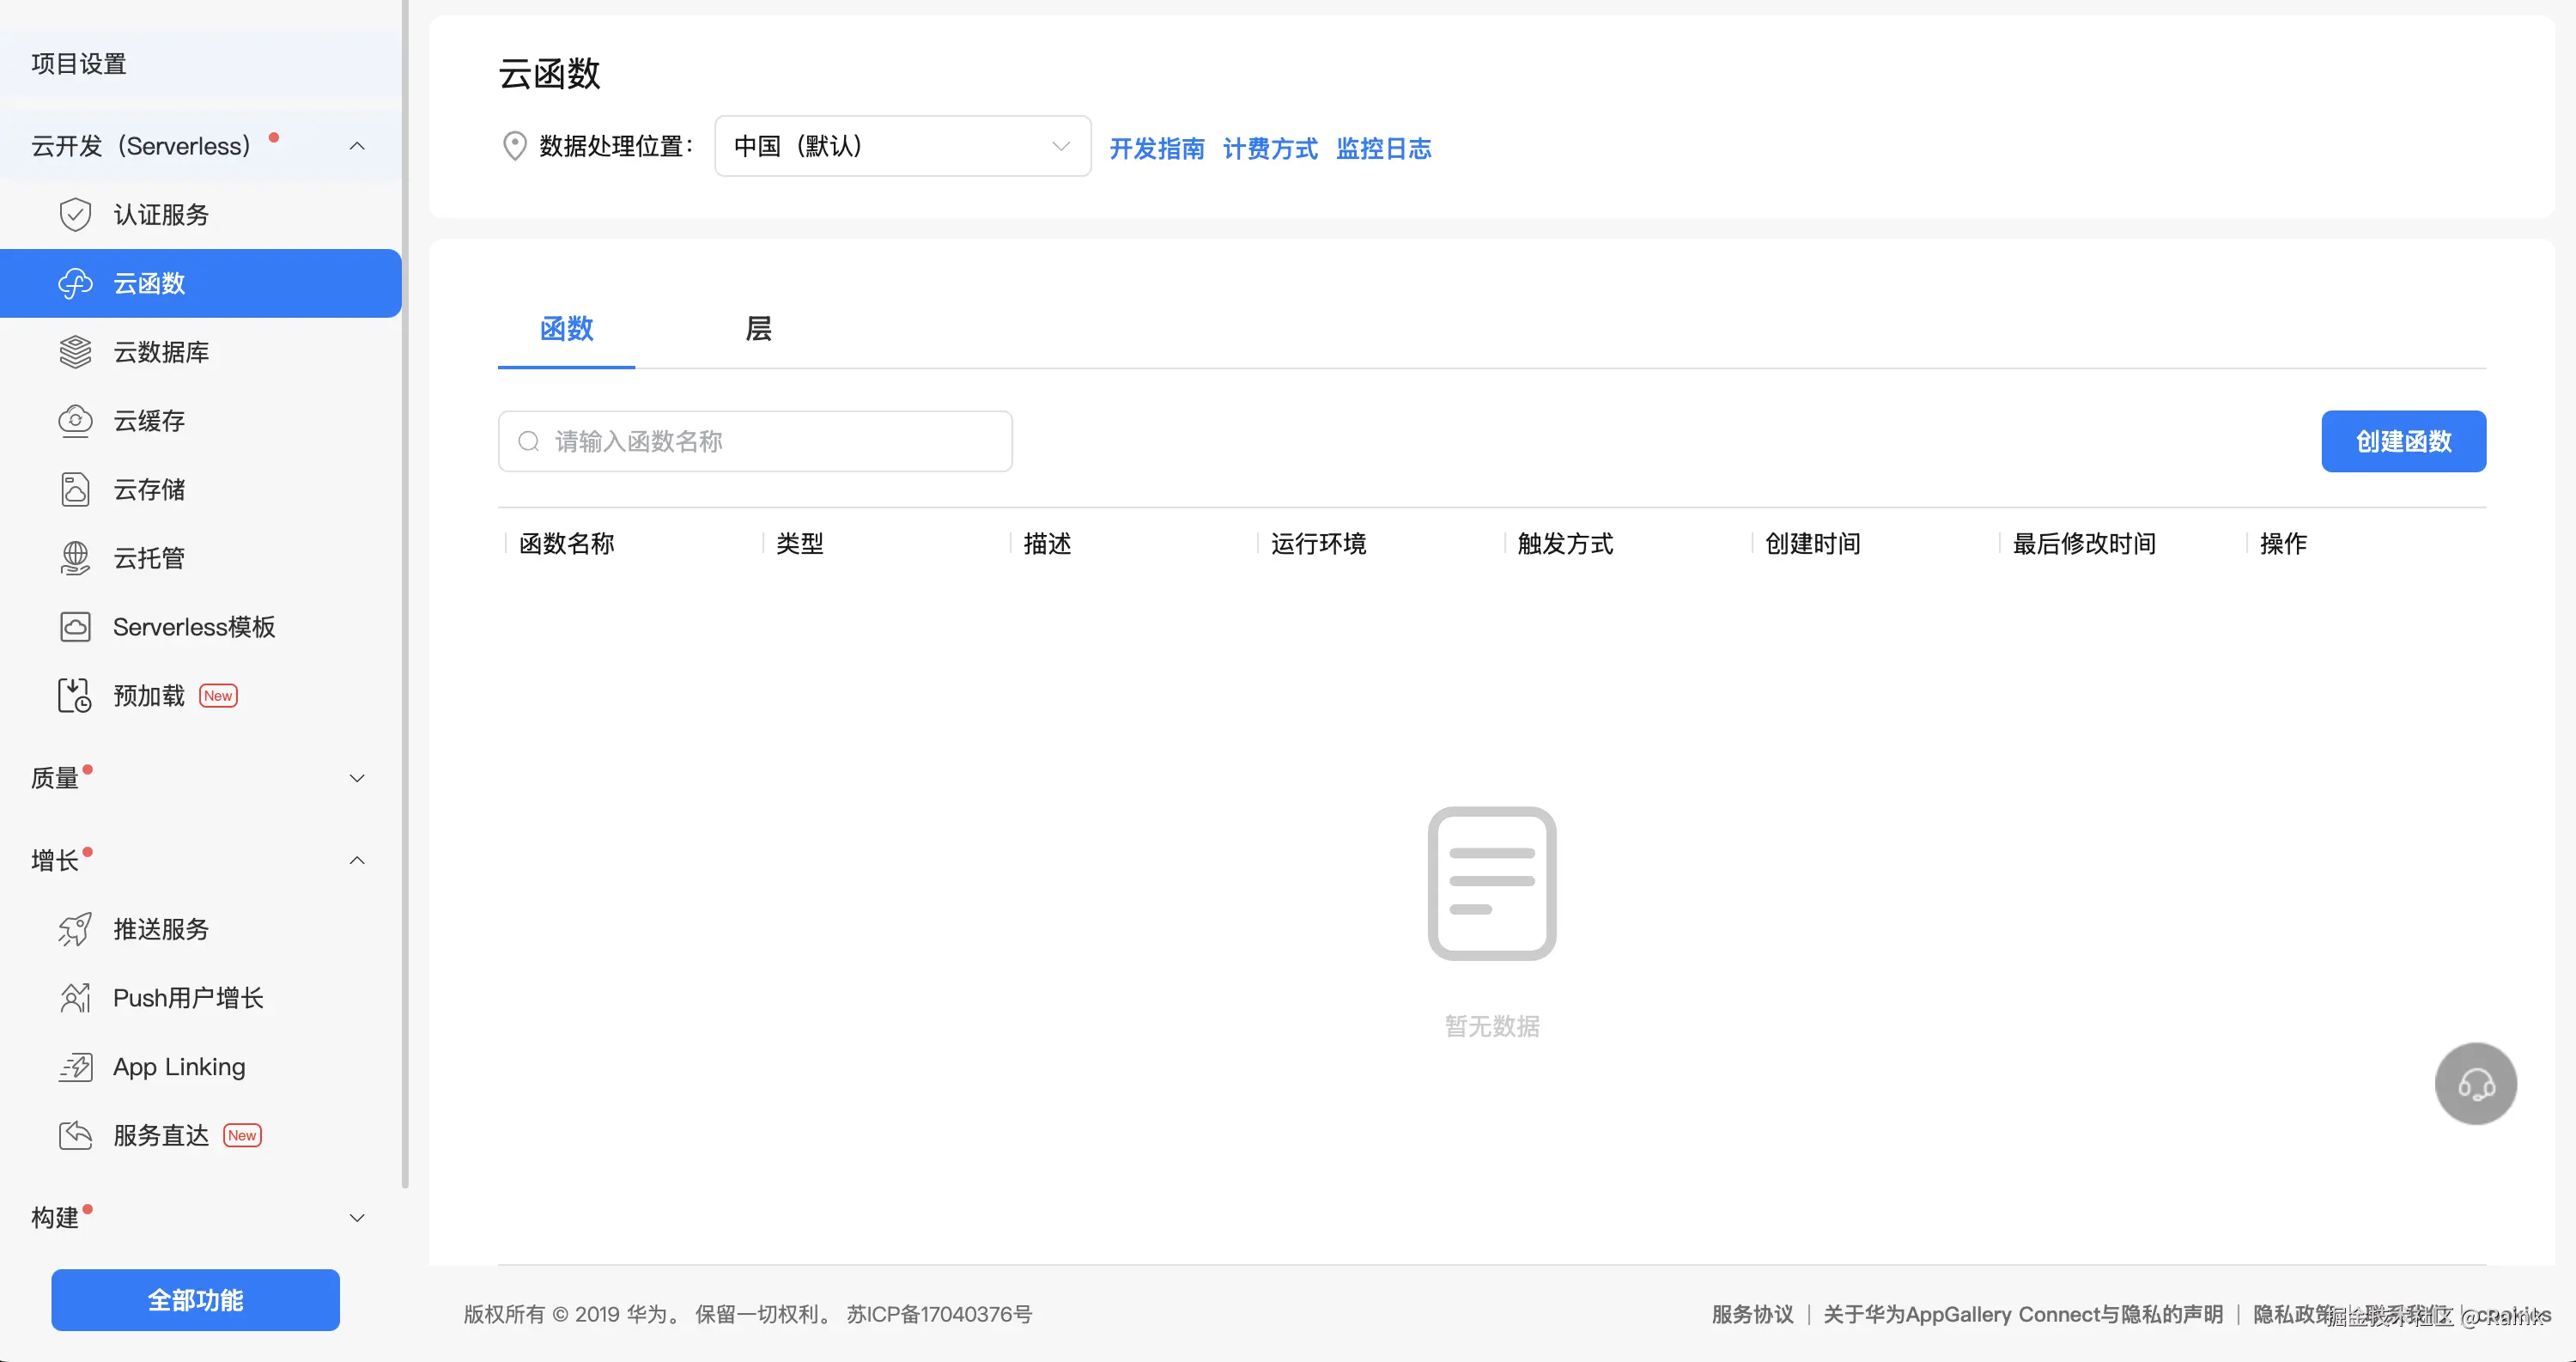Expand the 质量 sidebar section
The width and height of the screenshot is (2576, 1362).
coord(357,778)
